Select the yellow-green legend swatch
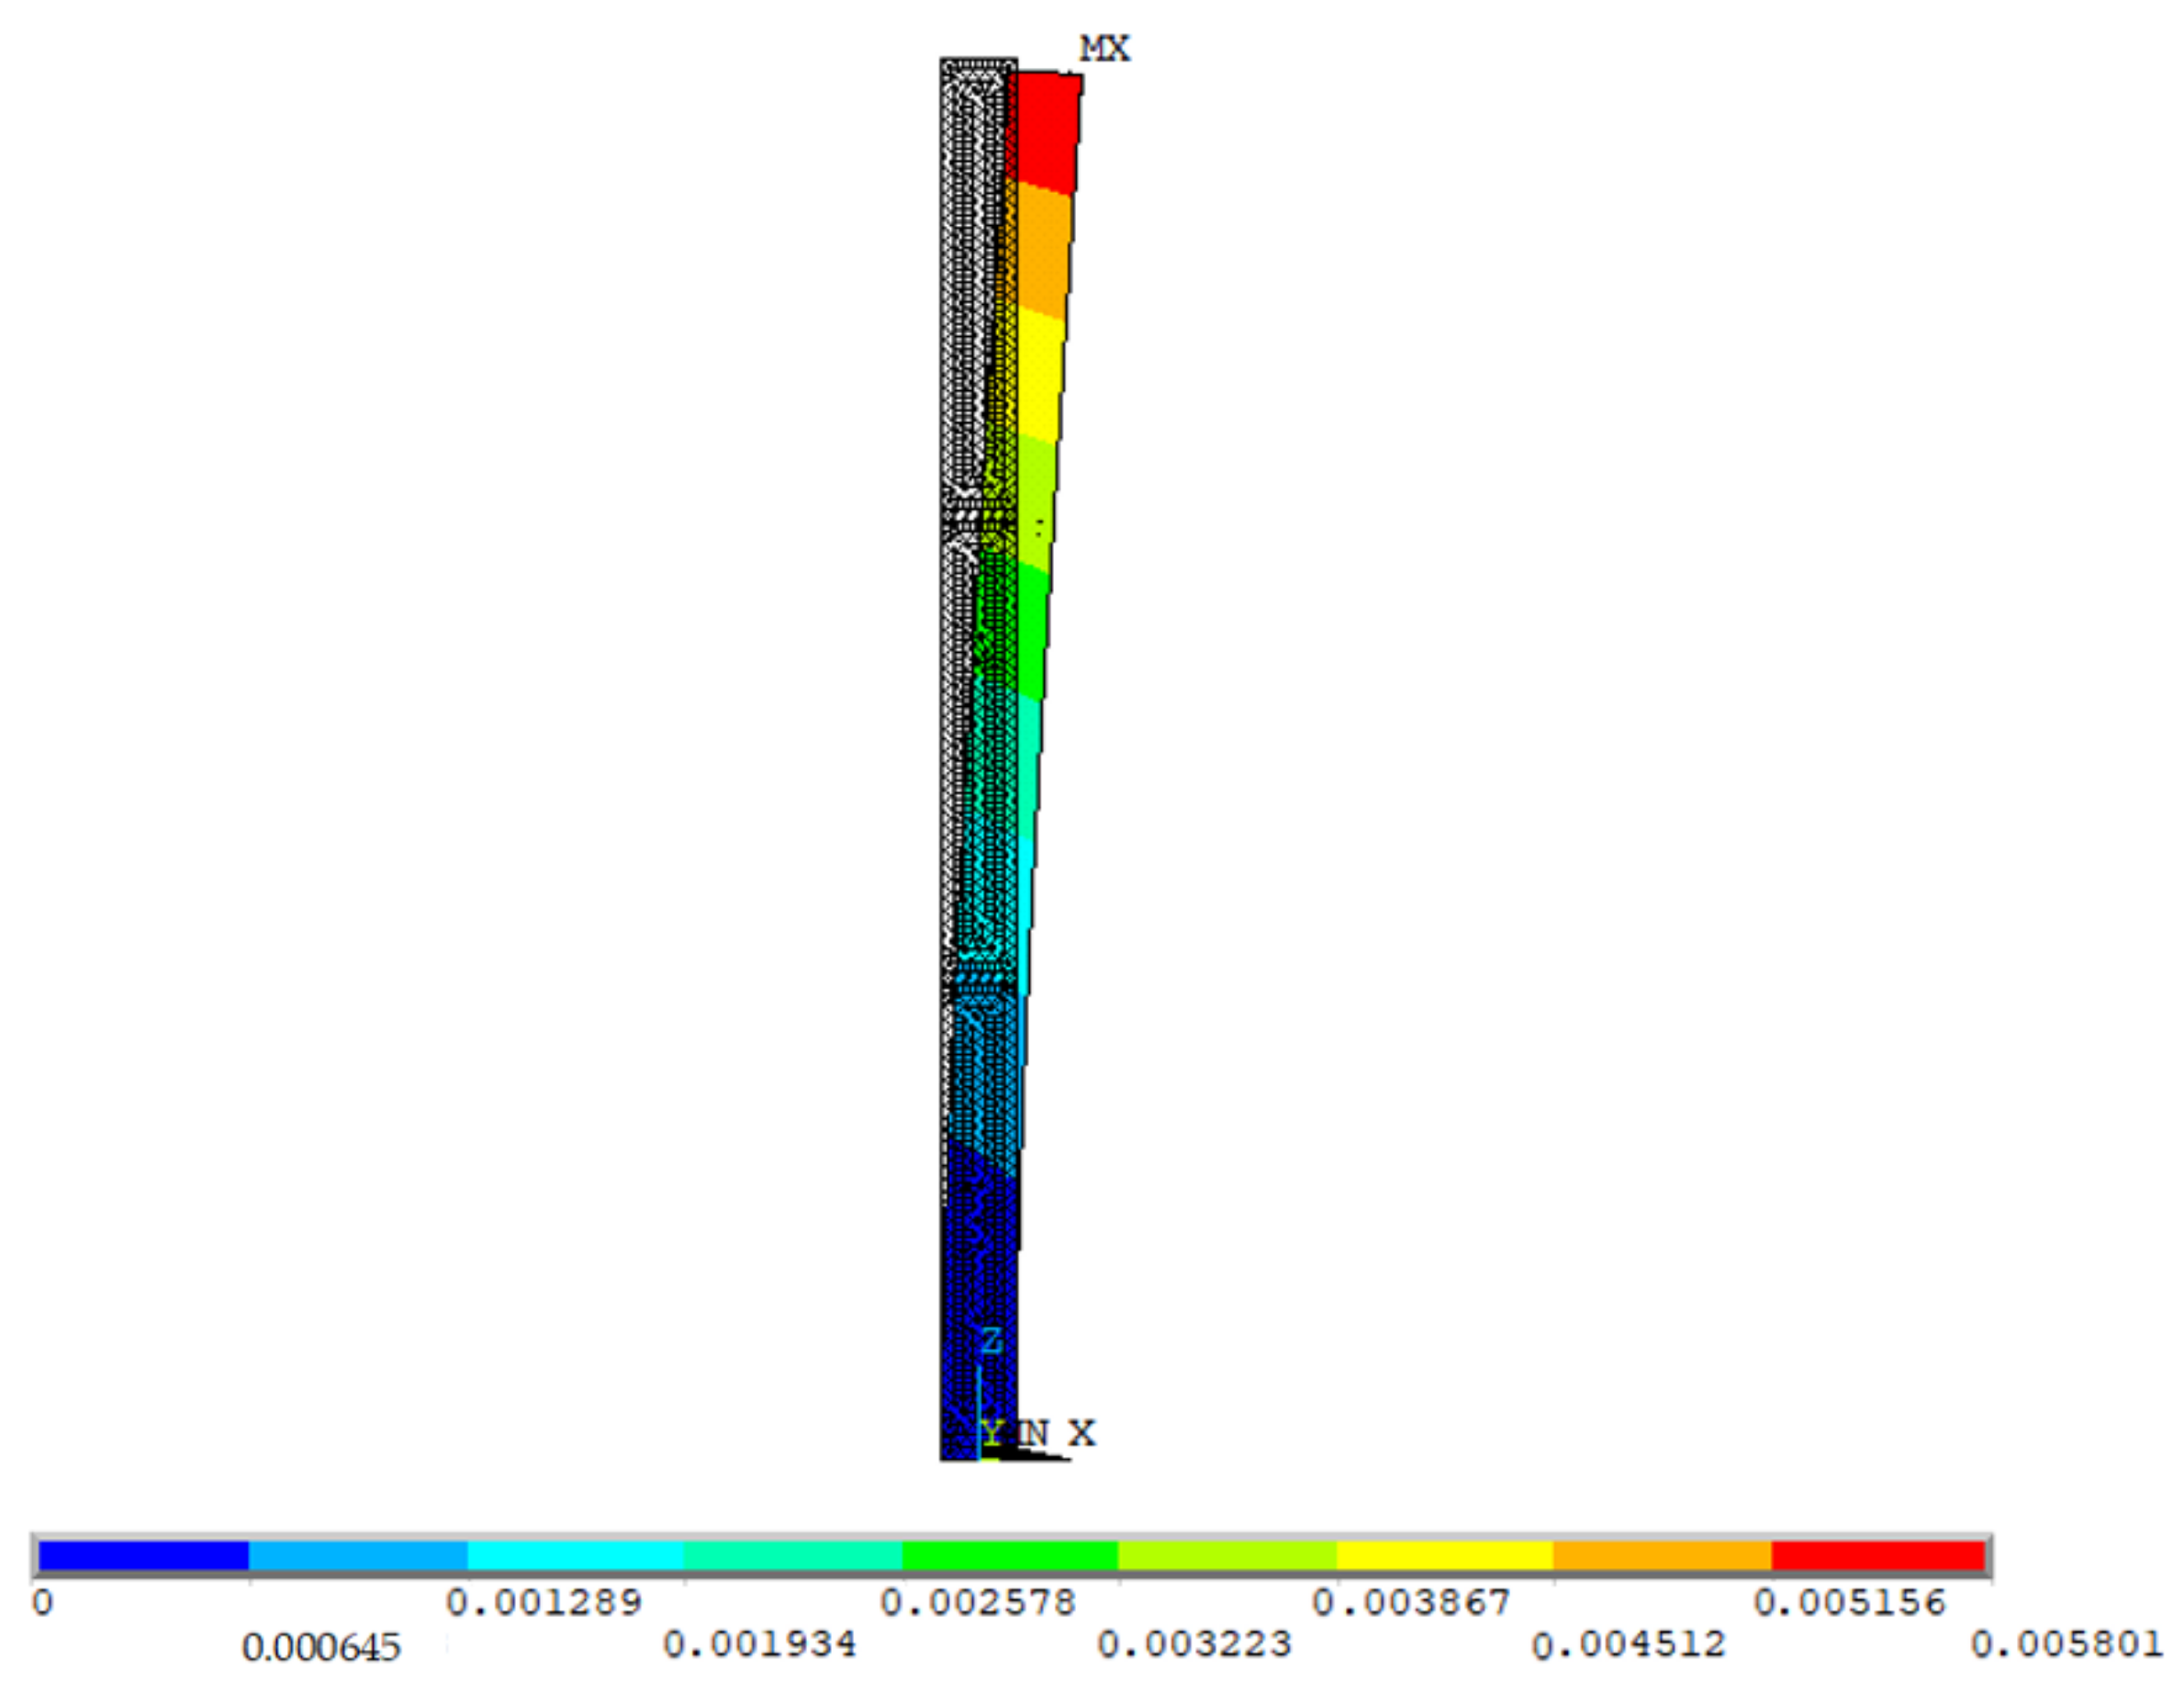2184x1705 pixels. pos(1227,1555)
